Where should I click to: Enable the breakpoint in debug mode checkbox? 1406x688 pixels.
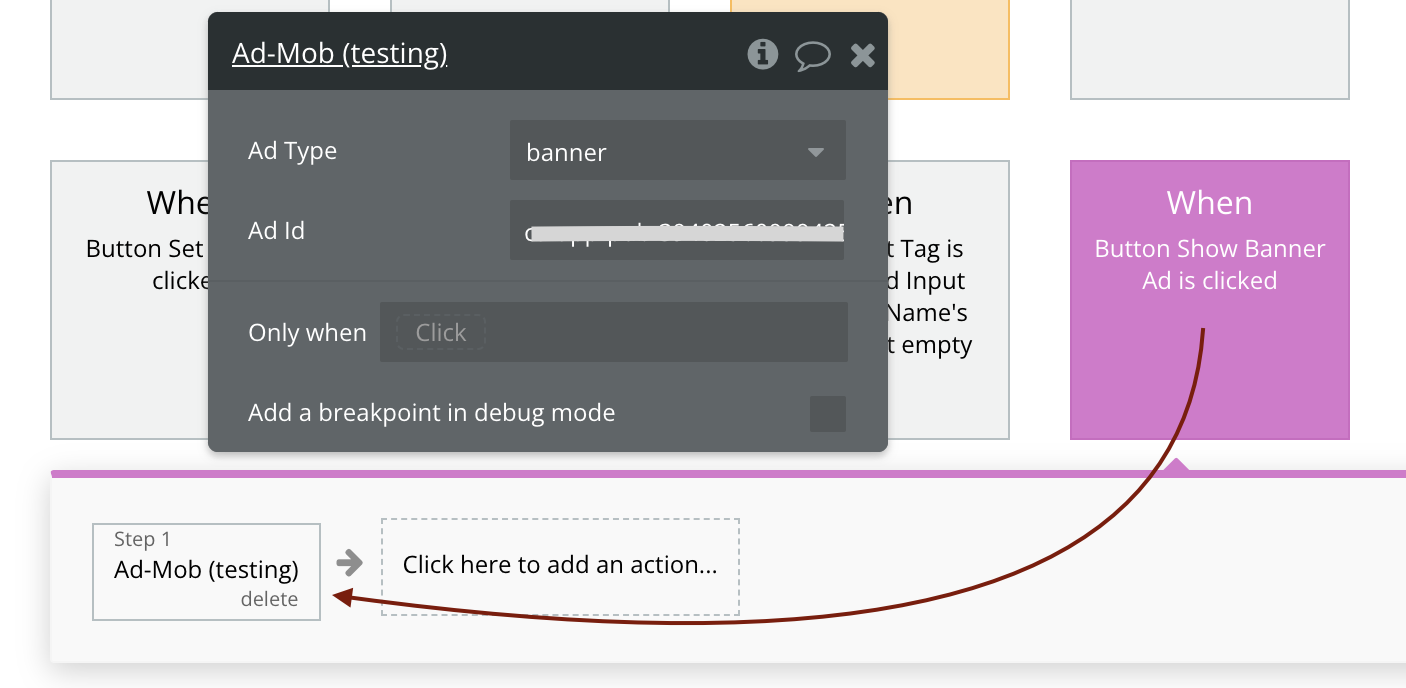[827, 413]
